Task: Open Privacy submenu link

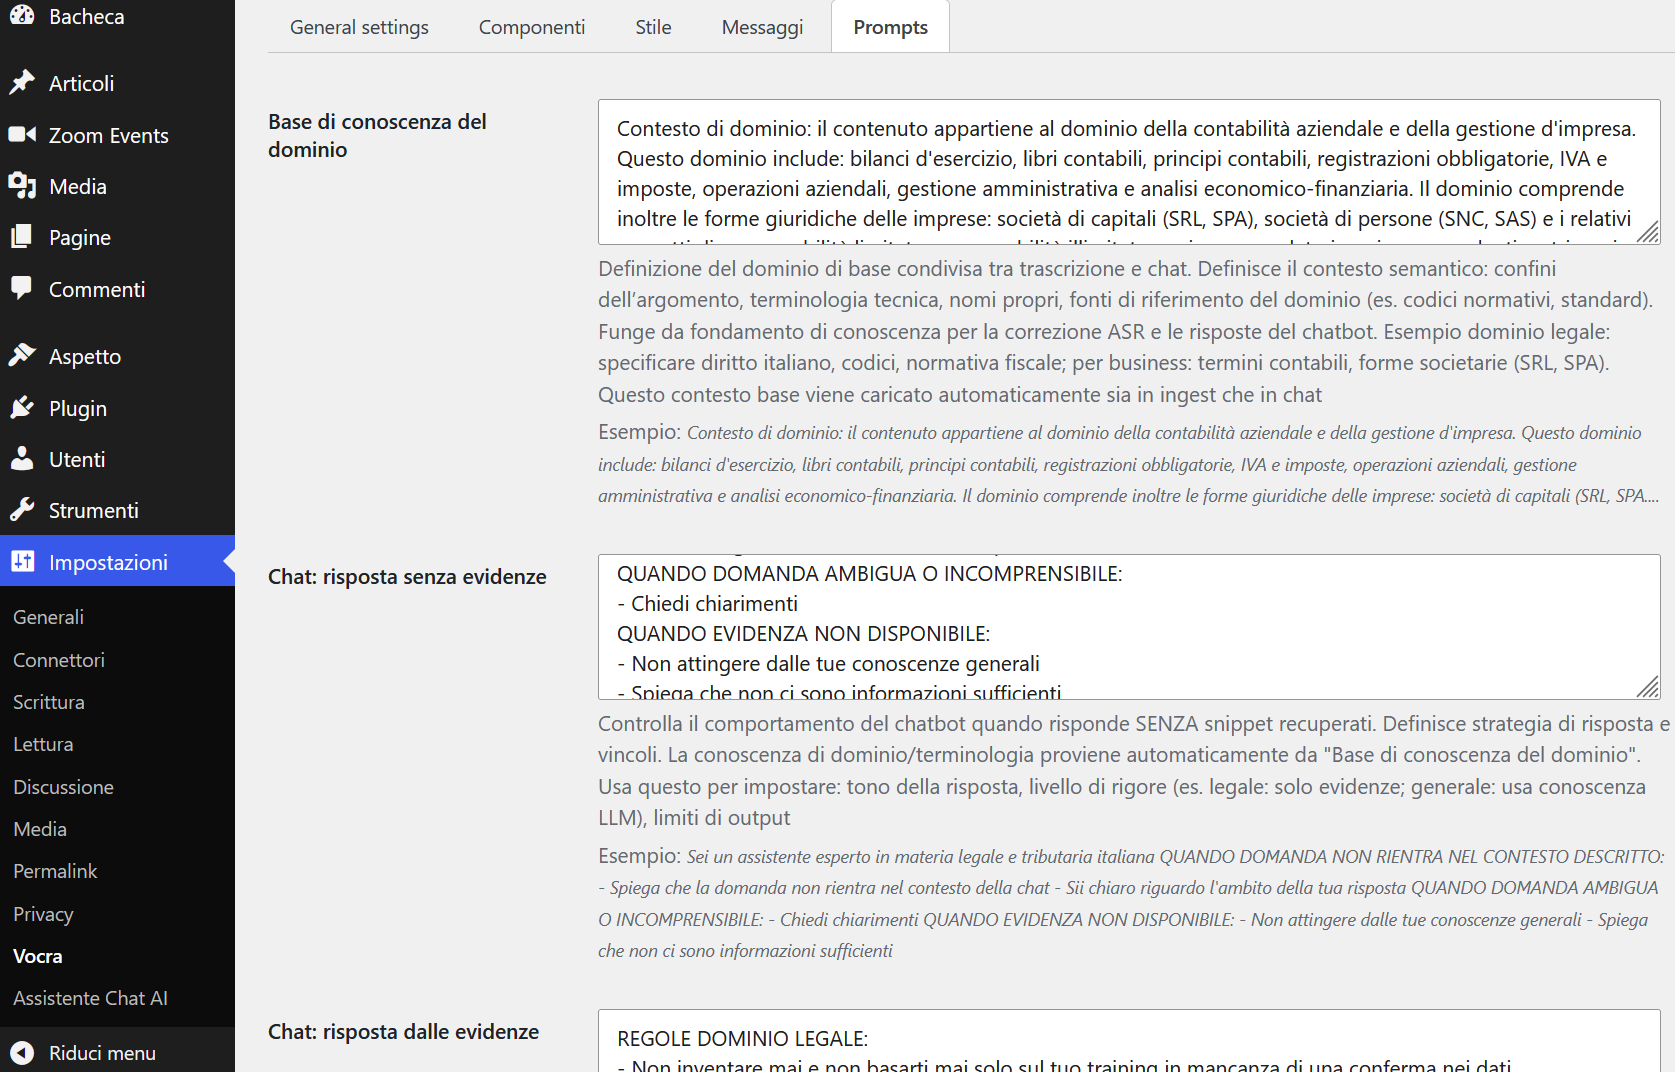Action: click(43, 914)
